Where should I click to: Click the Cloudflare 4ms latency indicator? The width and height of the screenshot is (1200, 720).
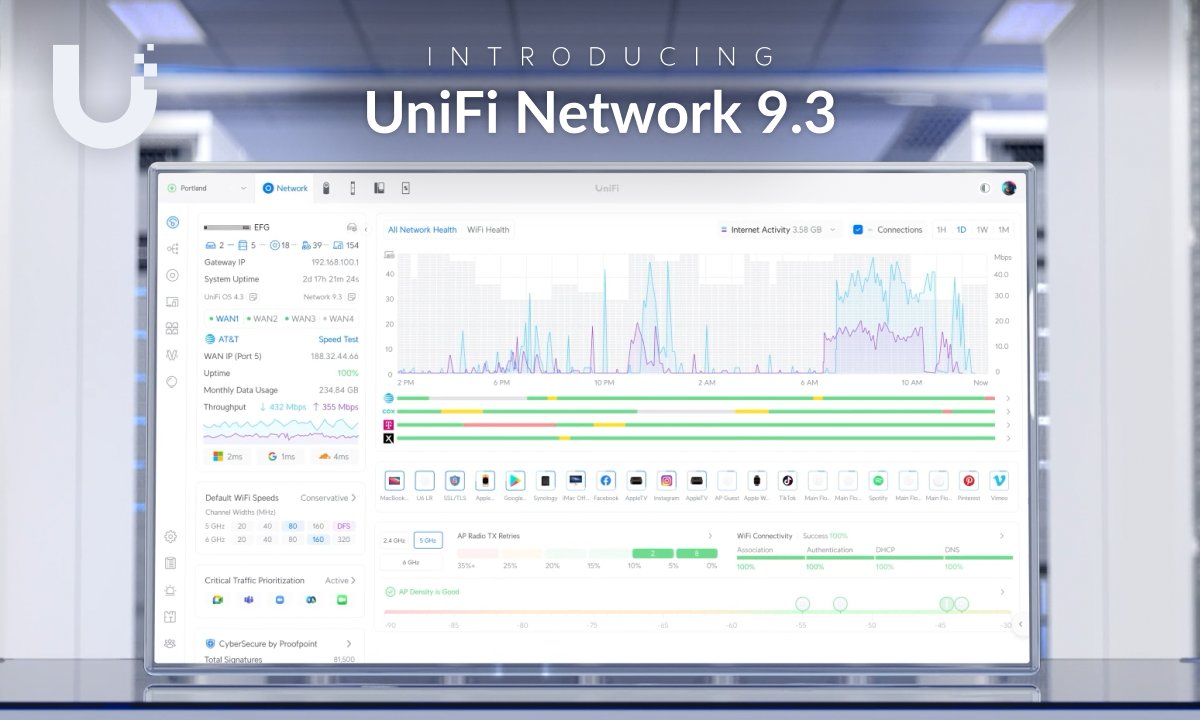pos(335,456)
